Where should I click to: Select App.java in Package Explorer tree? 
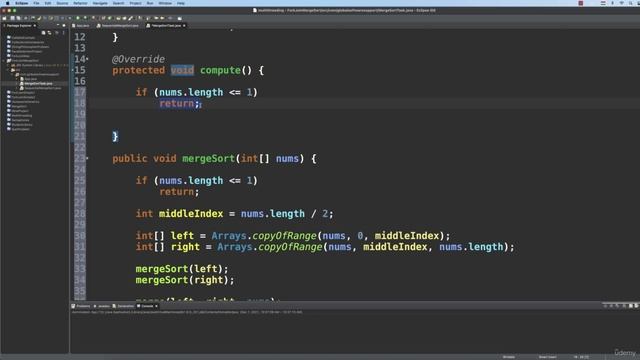pyautogui.click(x=31, y=79)
